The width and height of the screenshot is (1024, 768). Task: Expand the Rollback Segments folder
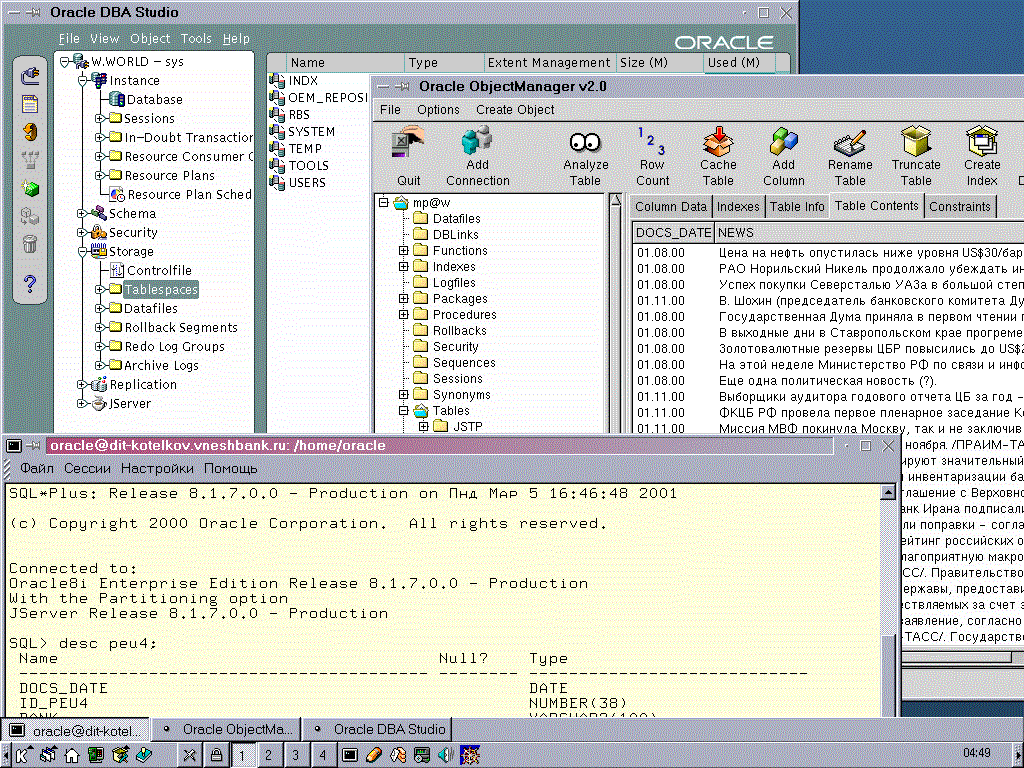click(100, 327)
